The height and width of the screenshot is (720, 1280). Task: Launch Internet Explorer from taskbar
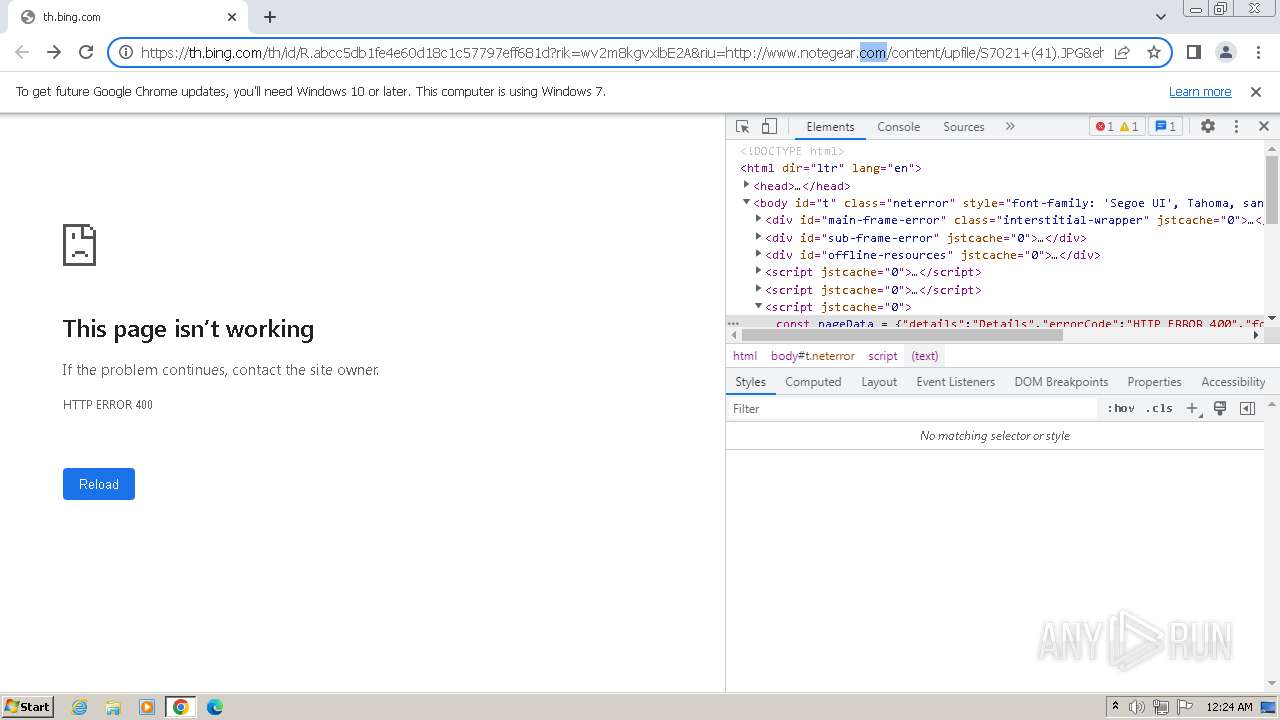80,707
